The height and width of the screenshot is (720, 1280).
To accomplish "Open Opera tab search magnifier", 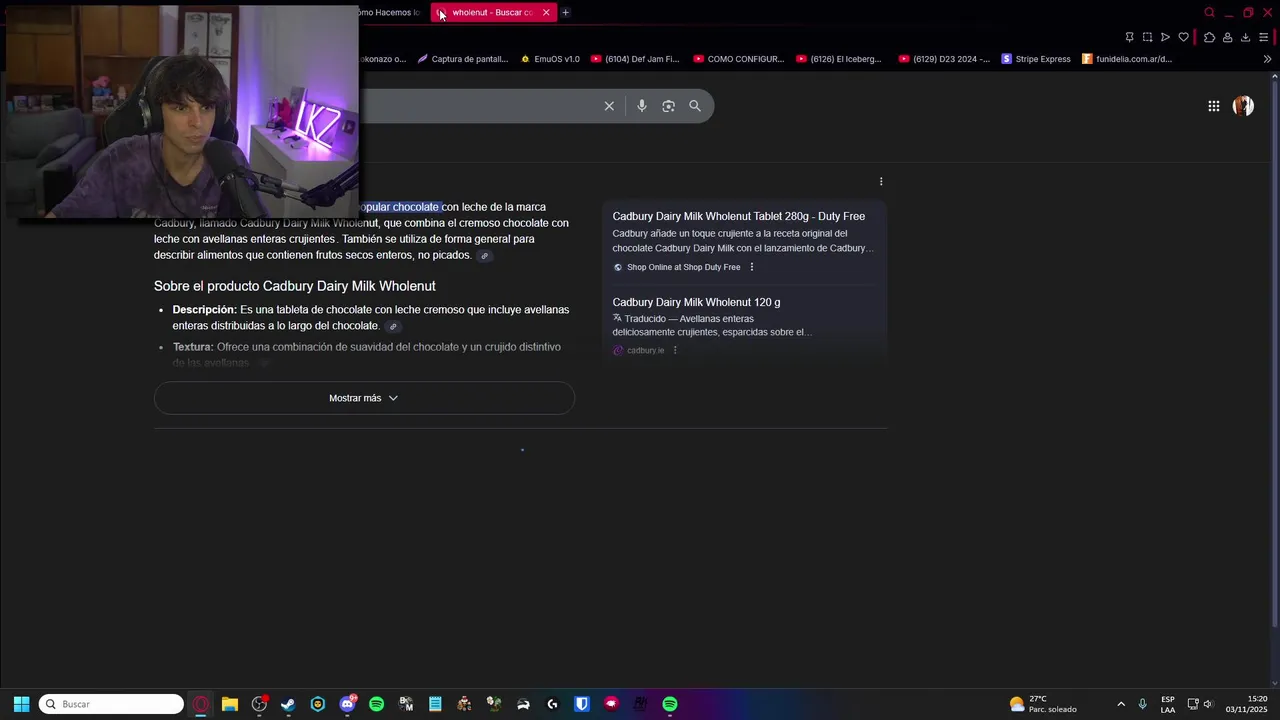I will (x=1209, y=12).
